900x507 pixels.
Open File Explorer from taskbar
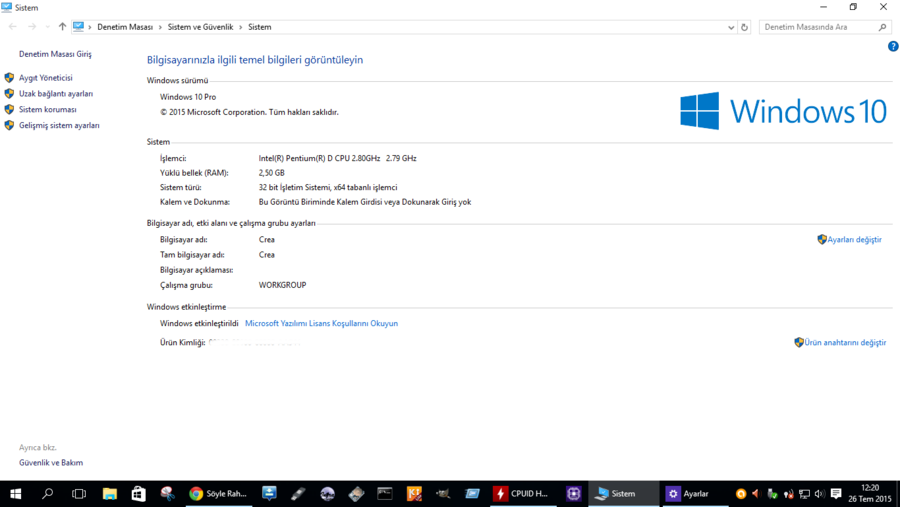click(110, 494)
